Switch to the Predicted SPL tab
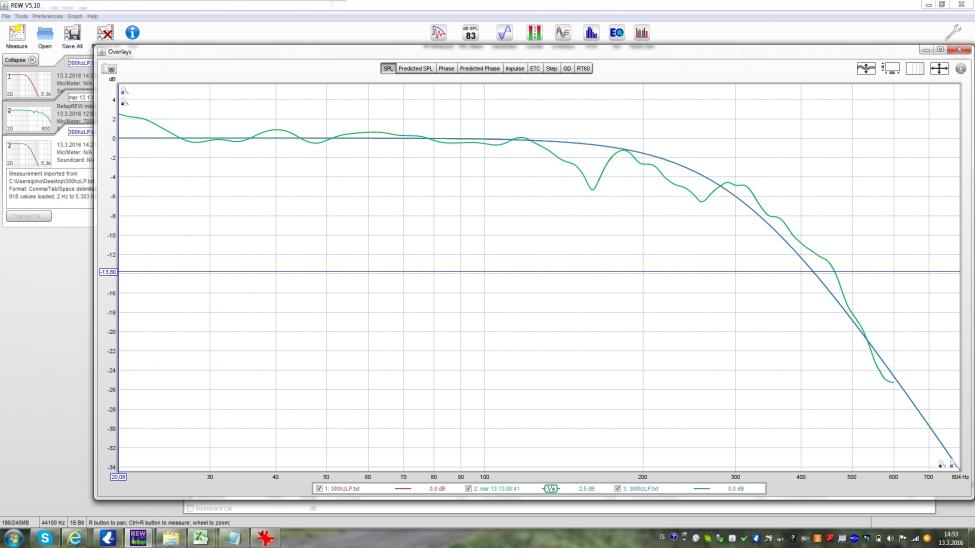Image resolution: width=975 pixels, height=548 pixels. point(415,69)
